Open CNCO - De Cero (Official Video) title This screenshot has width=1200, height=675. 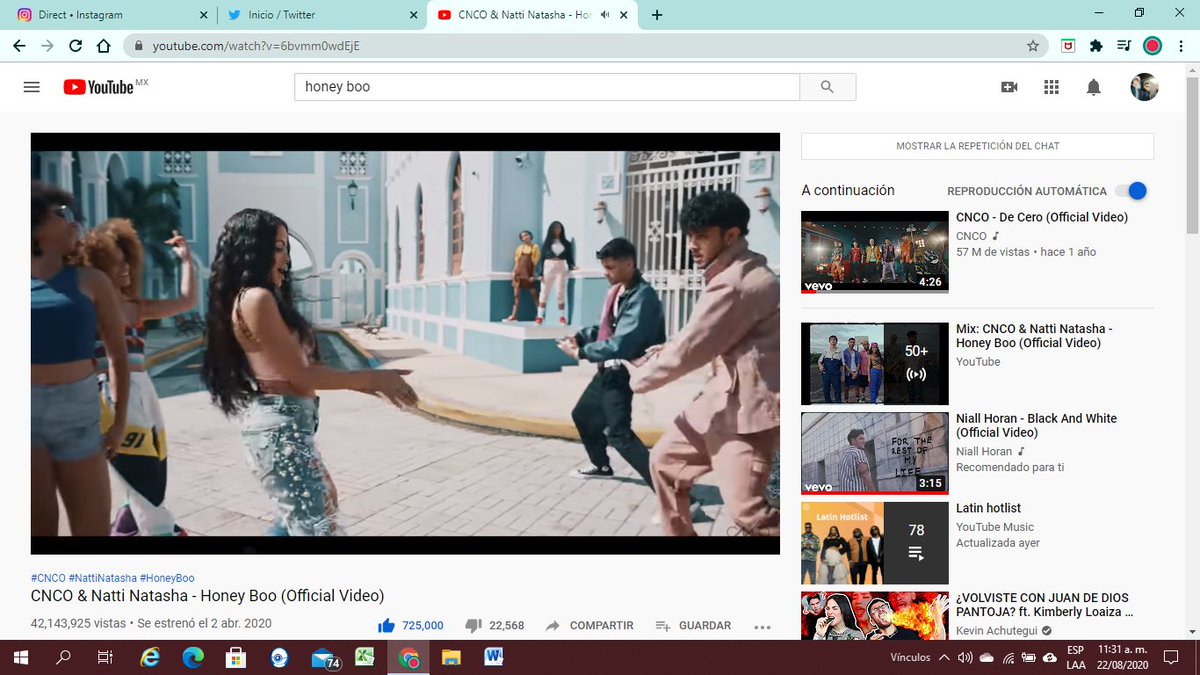click(x=1042, y=217)
